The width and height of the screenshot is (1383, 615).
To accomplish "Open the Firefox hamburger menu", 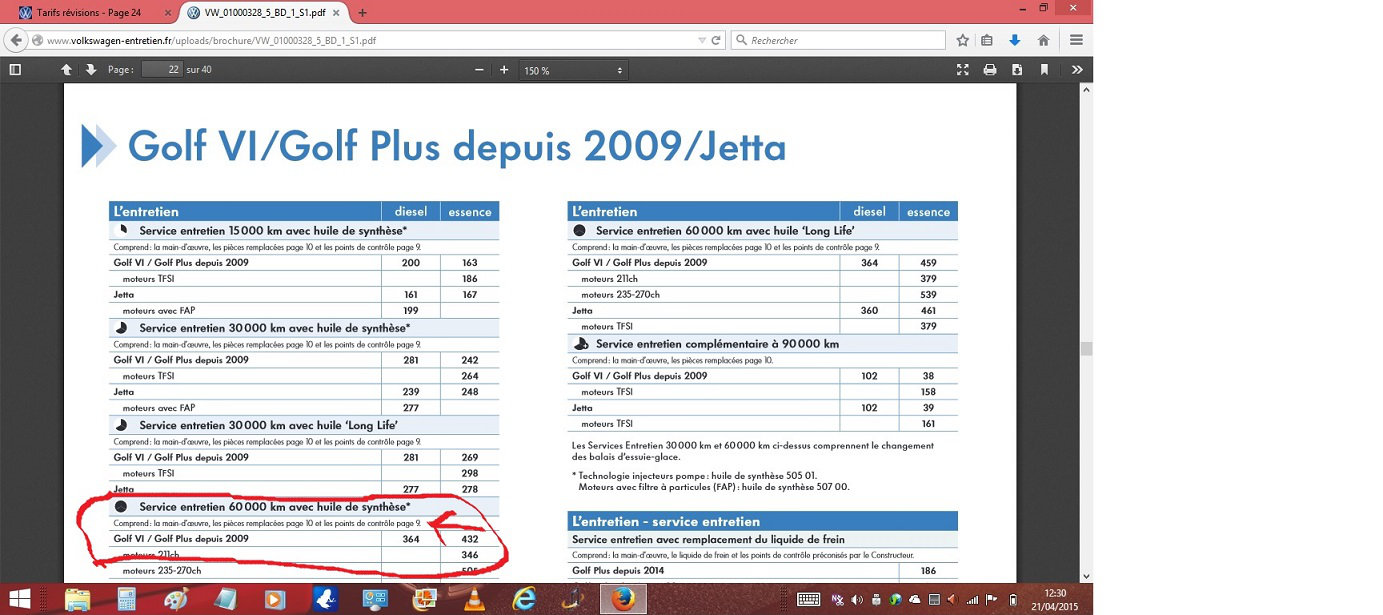I will coord(1076,41).
